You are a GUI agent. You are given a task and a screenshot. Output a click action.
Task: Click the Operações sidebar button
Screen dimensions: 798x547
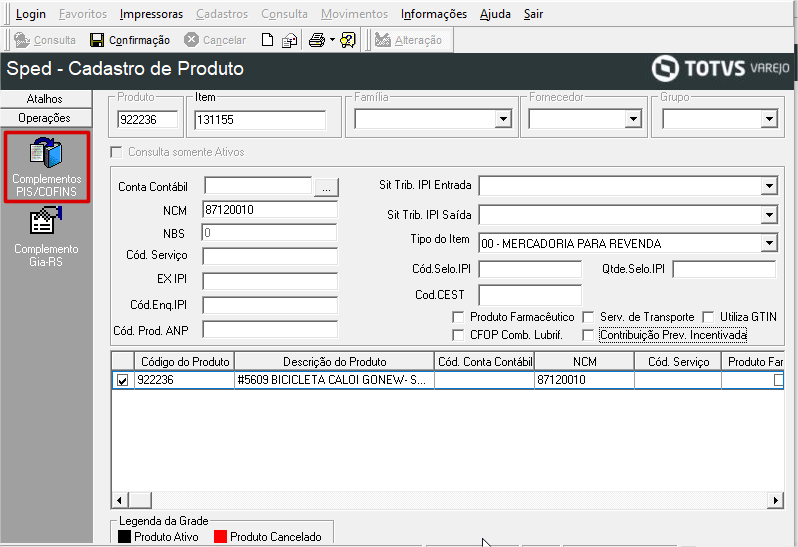(46, 118)
